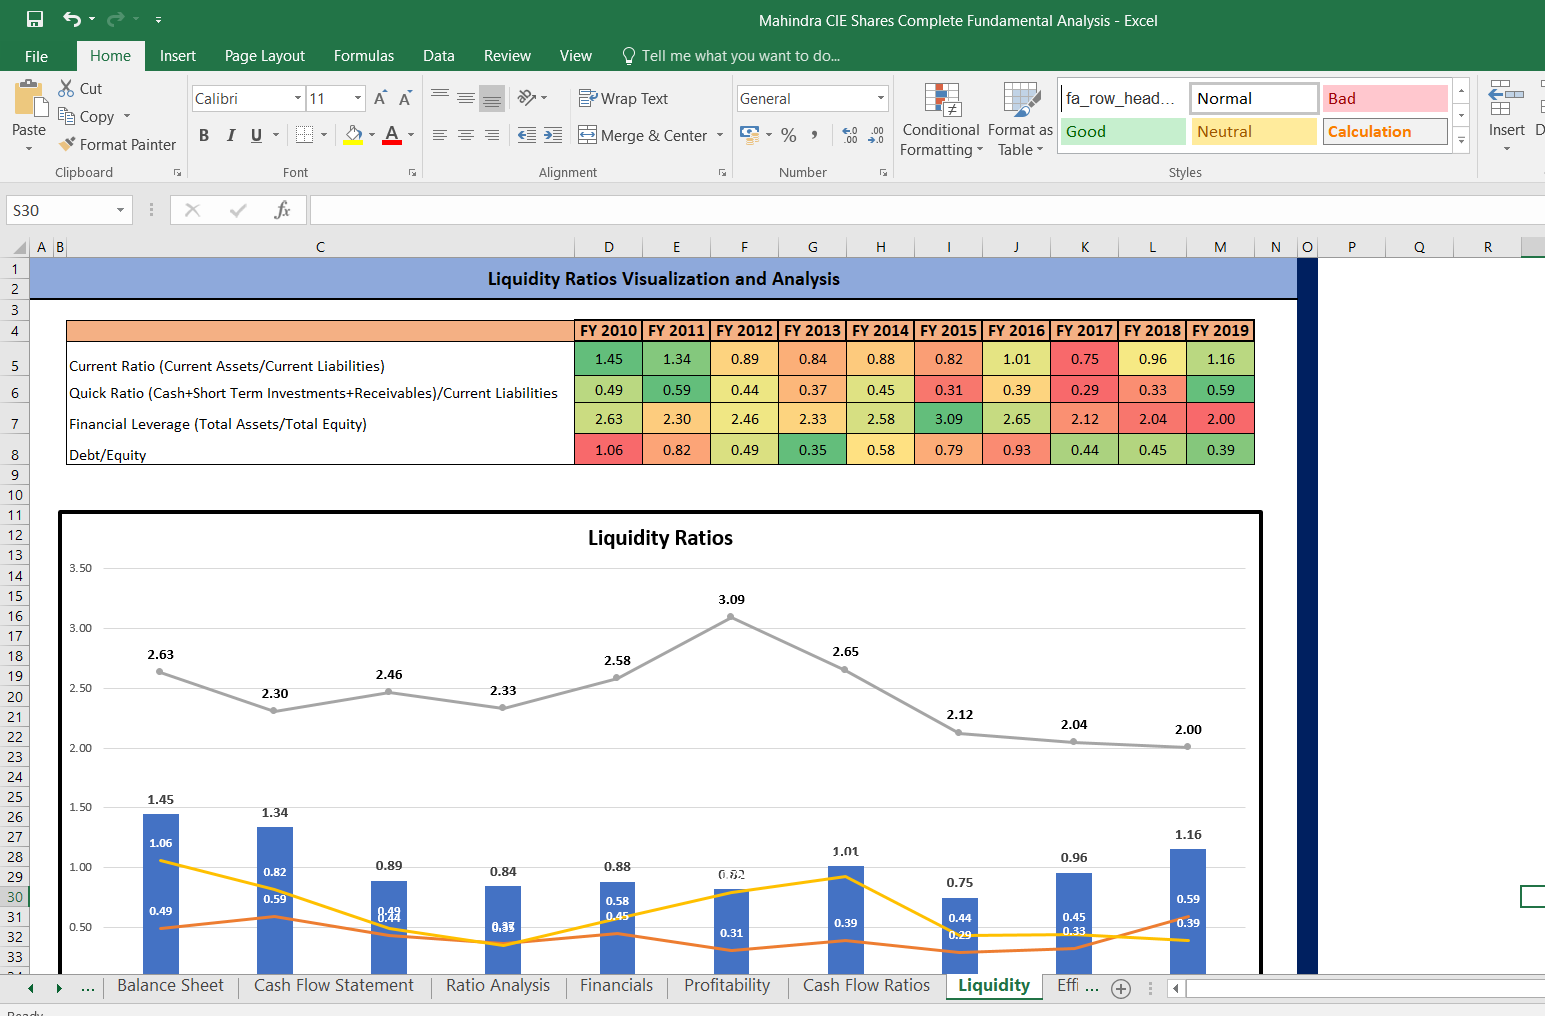Switch to the Page Layout tab
Screen dimensions: 1545x1016
[x=265, y=56]
